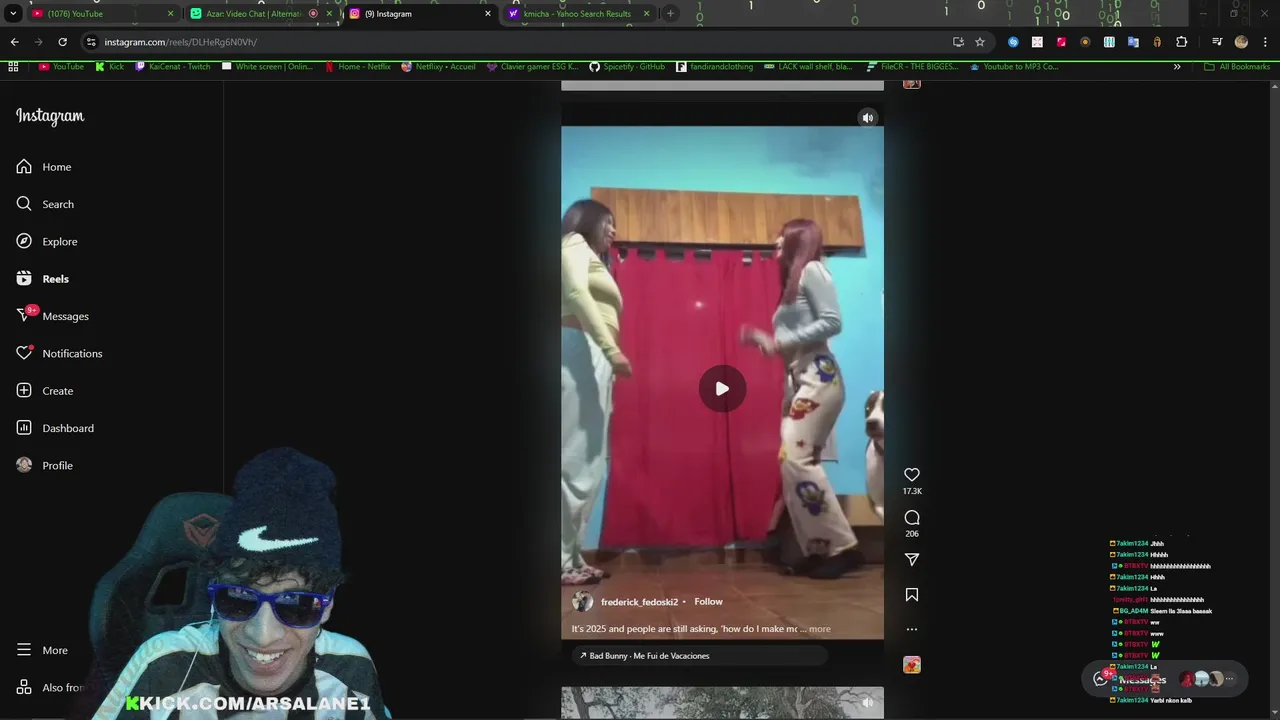
Task: Click the frederick_fedoski2 avatar
Action: pos(582,602)
